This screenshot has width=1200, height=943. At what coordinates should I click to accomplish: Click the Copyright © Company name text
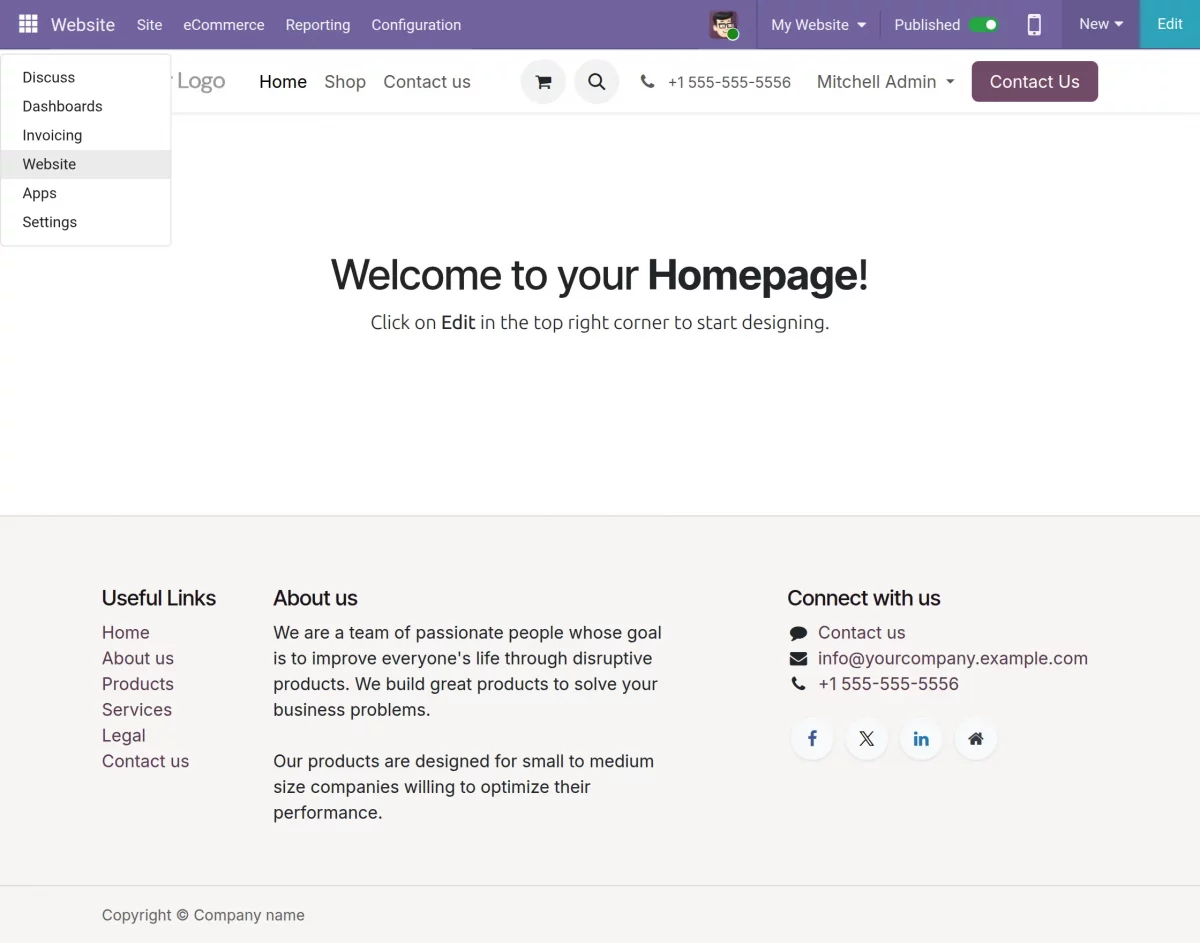tap(203, 915)
